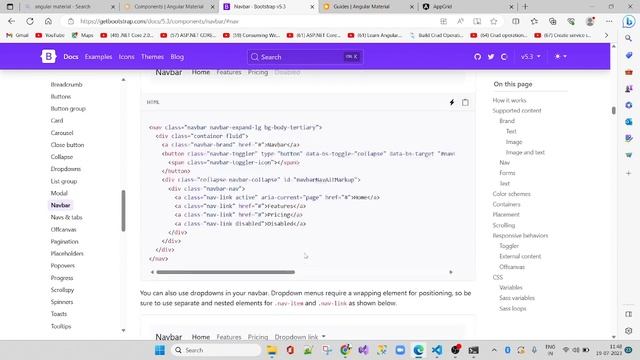Open the v5.3 version dropdown
Viewport: 640px width, 360px height.
pos(530,56)
